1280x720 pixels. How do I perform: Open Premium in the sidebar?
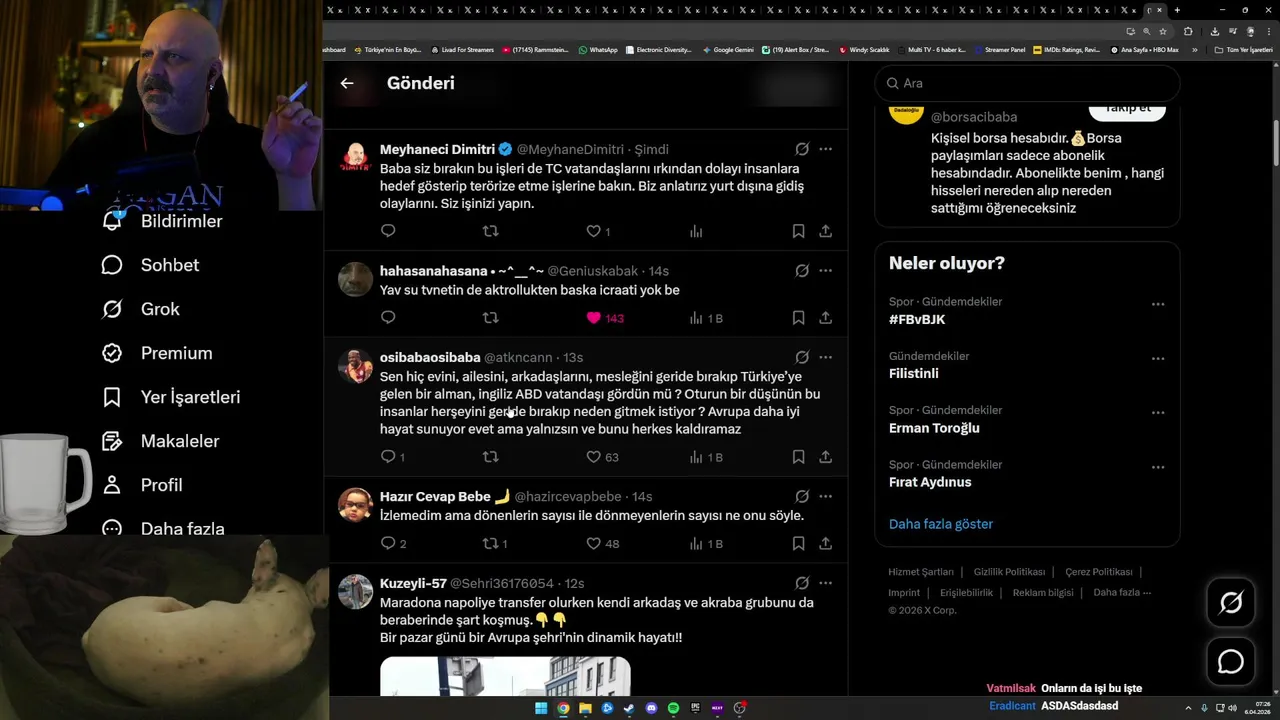157,353
